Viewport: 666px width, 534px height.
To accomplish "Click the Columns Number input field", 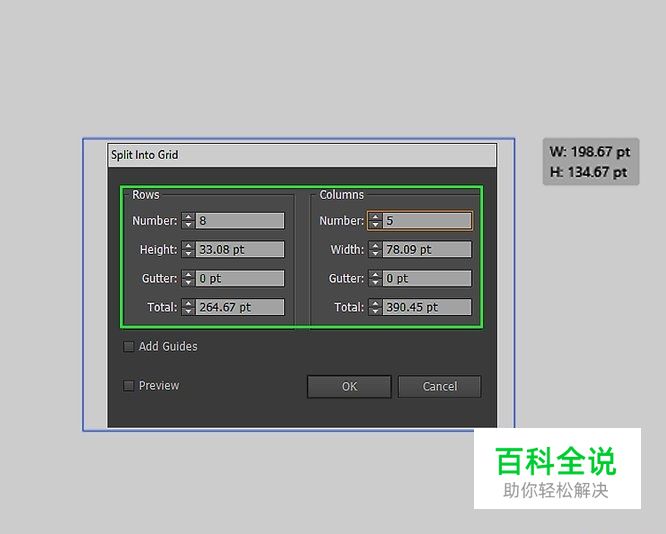I will tap(427, 221).
